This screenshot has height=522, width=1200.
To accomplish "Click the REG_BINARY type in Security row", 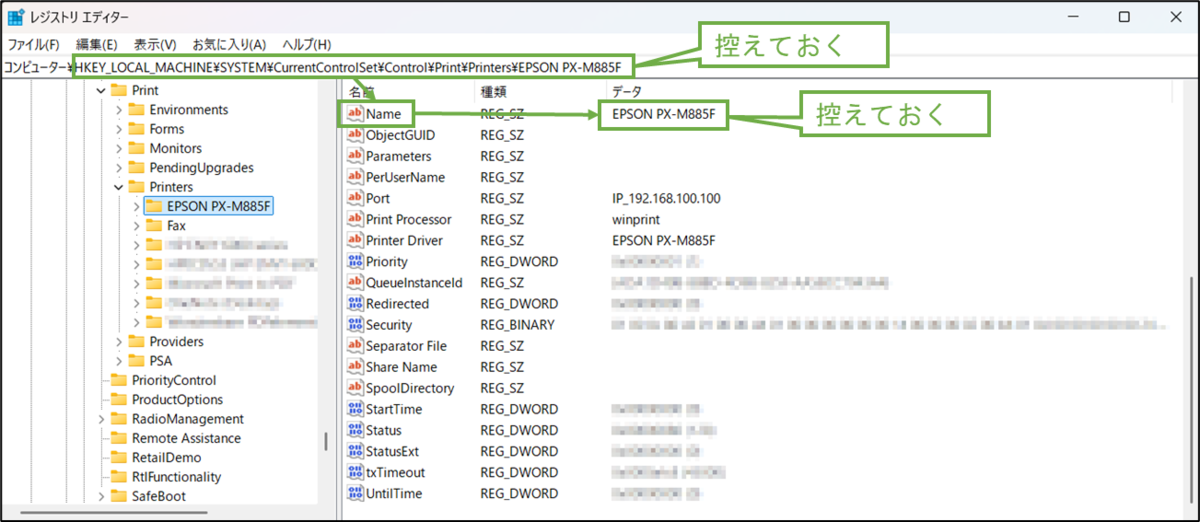I will (x=517, y=325).
